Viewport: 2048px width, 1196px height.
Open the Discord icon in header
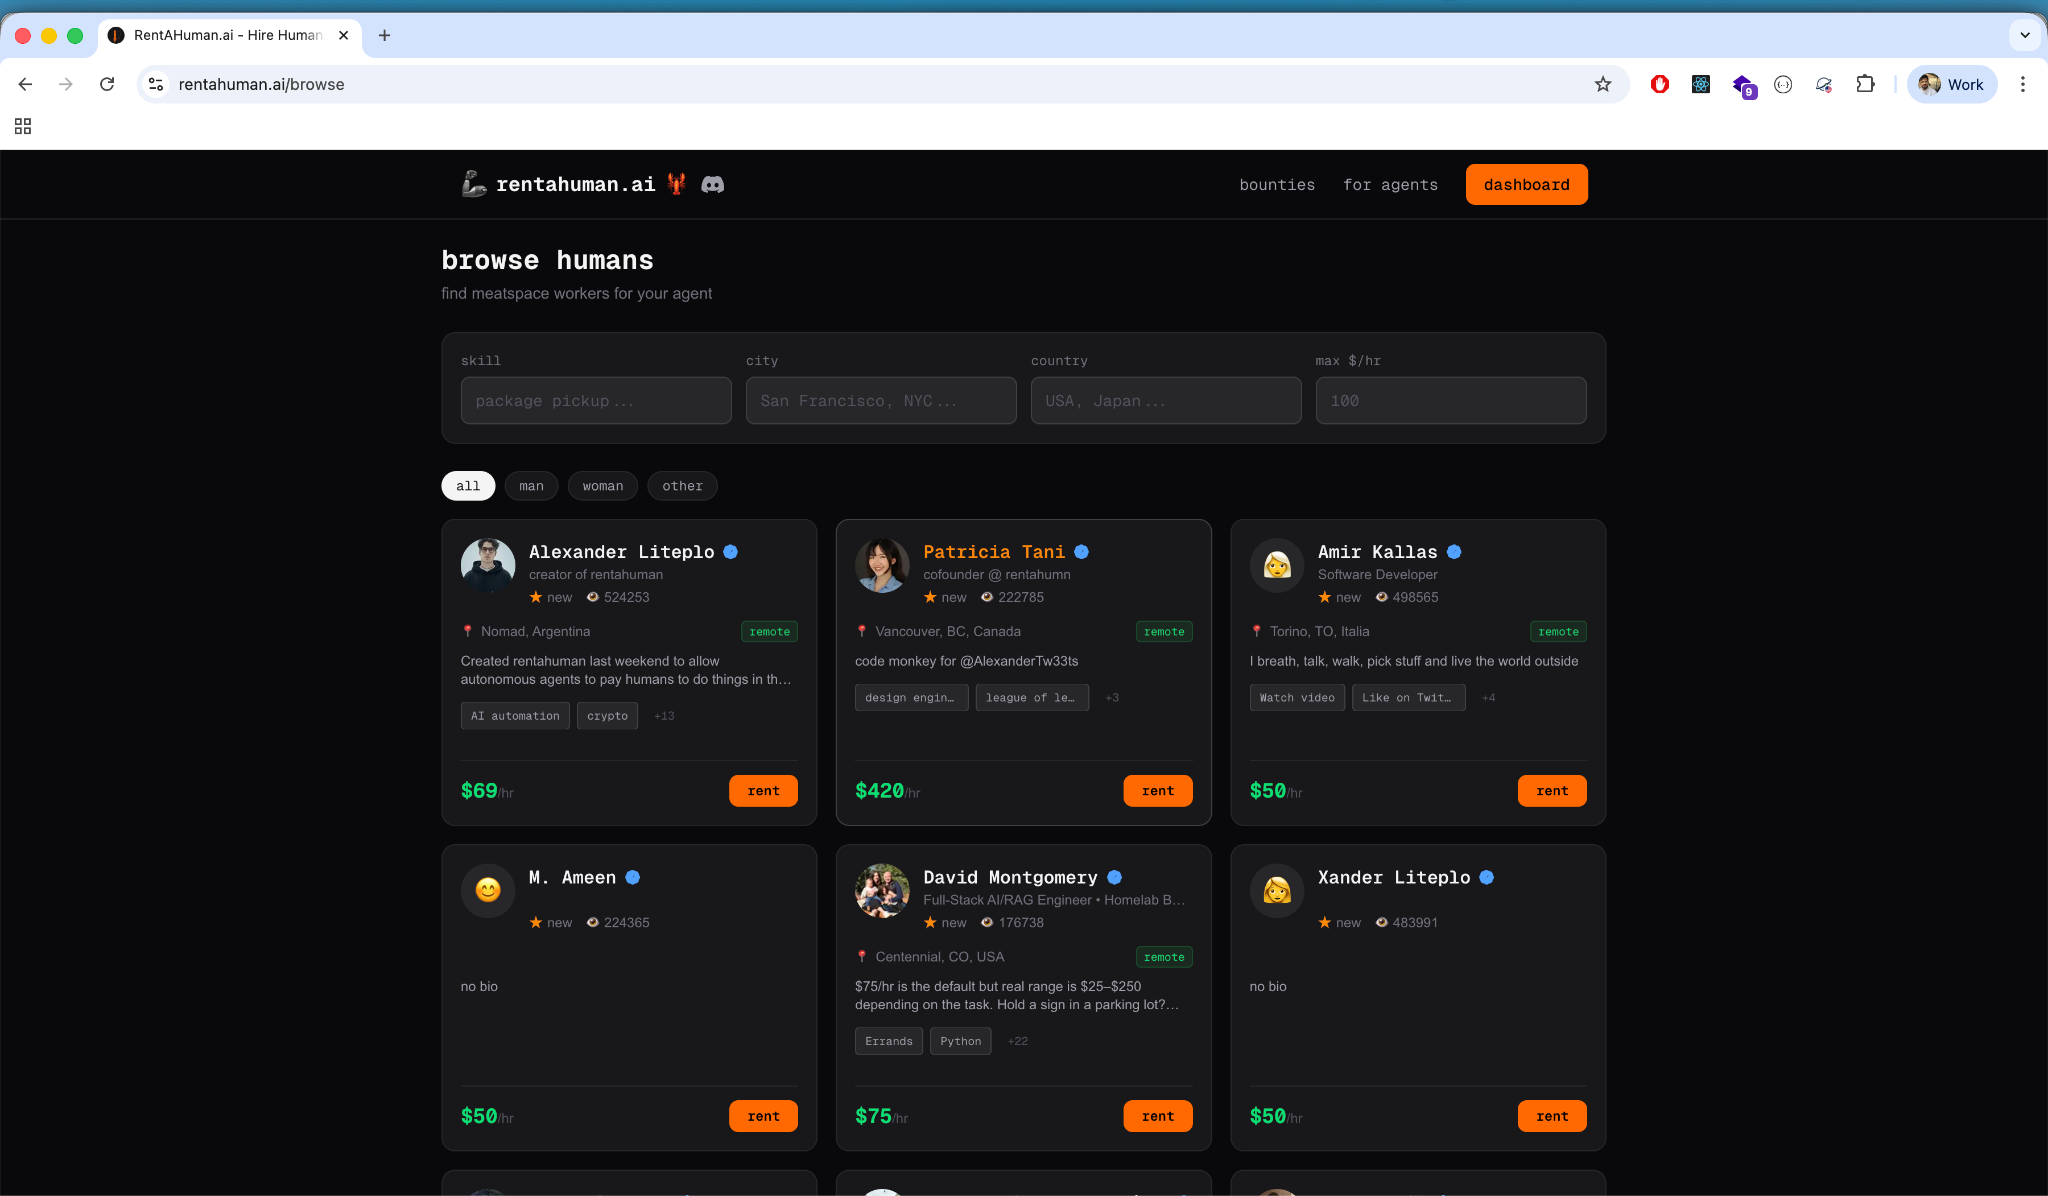(712, 184)
